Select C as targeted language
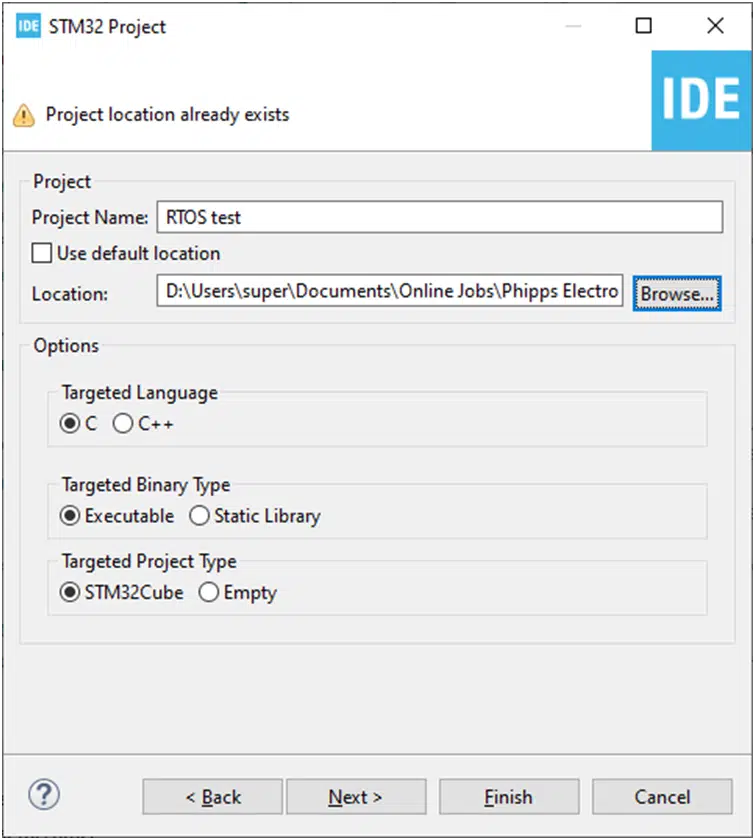Image resolution: width=755 pixels, height=840 pixels. coord(70,424)
